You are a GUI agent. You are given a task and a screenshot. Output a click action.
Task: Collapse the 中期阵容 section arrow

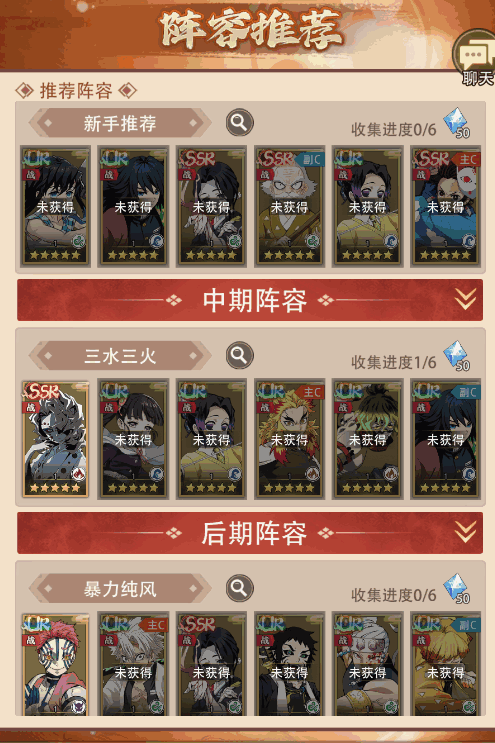465,299
